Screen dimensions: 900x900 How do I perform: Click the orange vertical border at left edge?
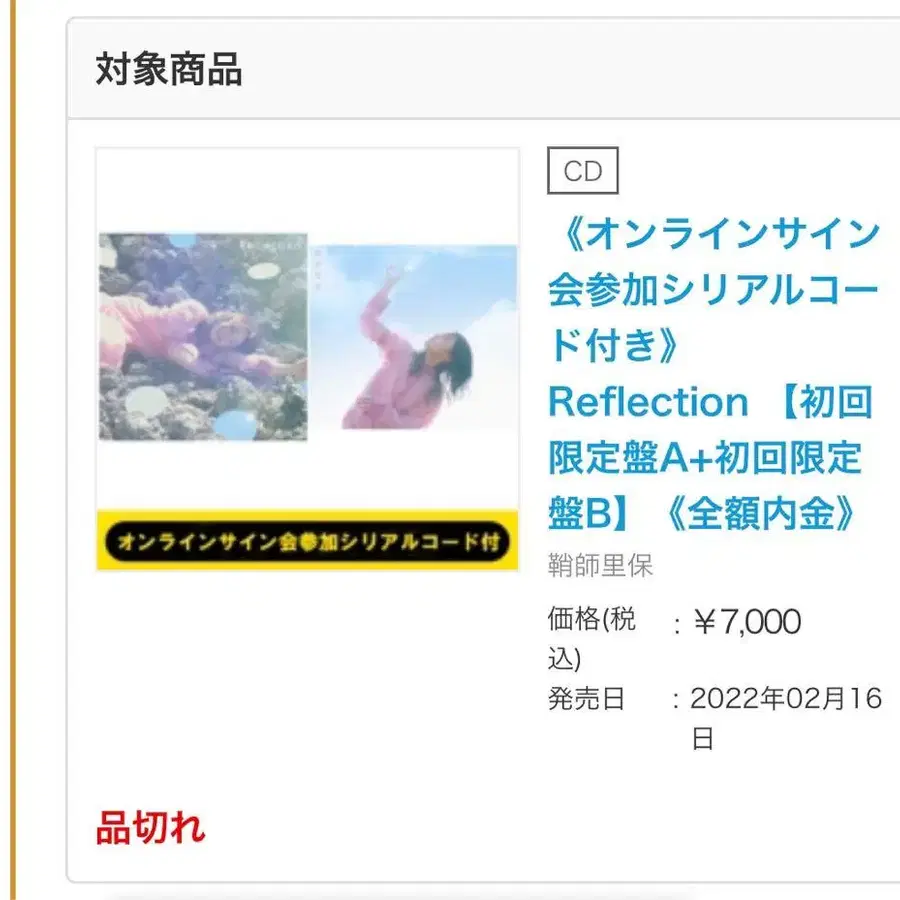(x=10, y=450)
